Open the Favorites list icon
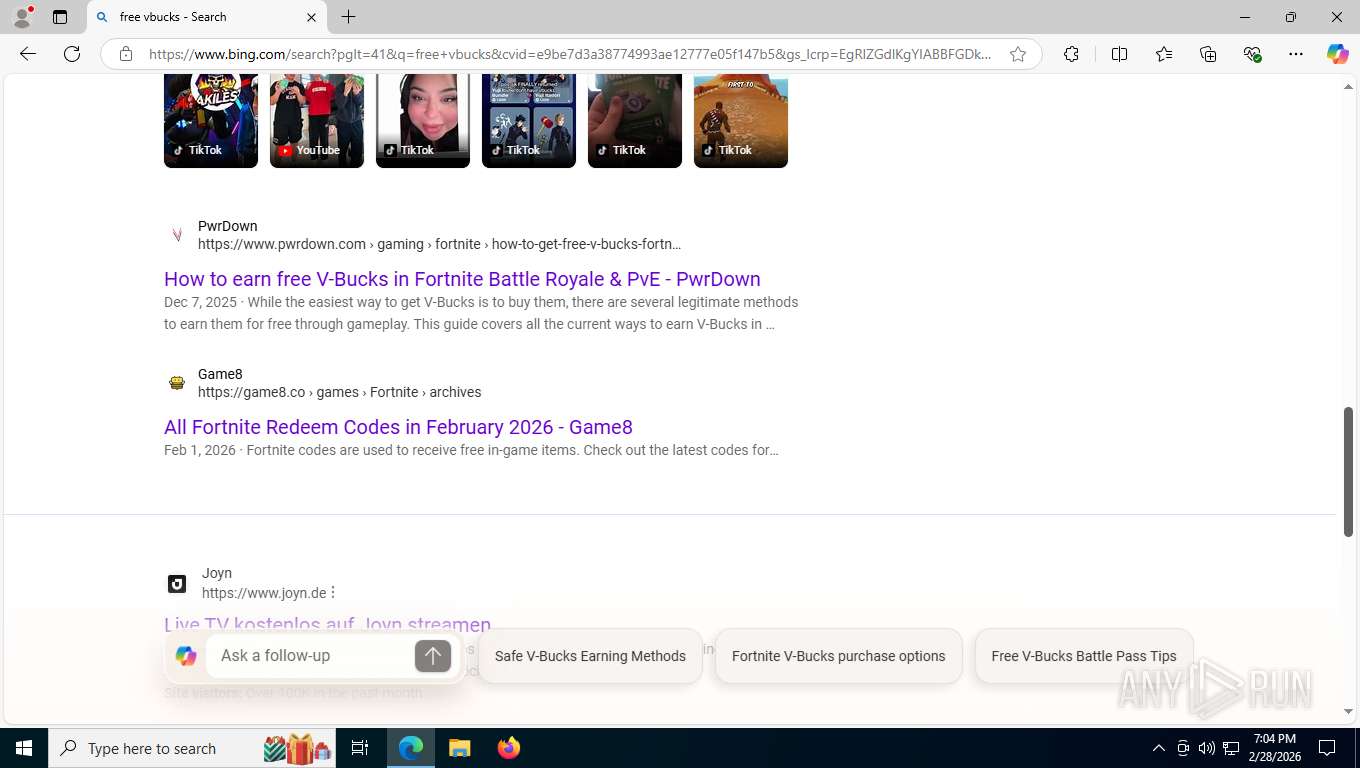The height and width of the screenshot is (768, 1360). (x=1164, y=54)
